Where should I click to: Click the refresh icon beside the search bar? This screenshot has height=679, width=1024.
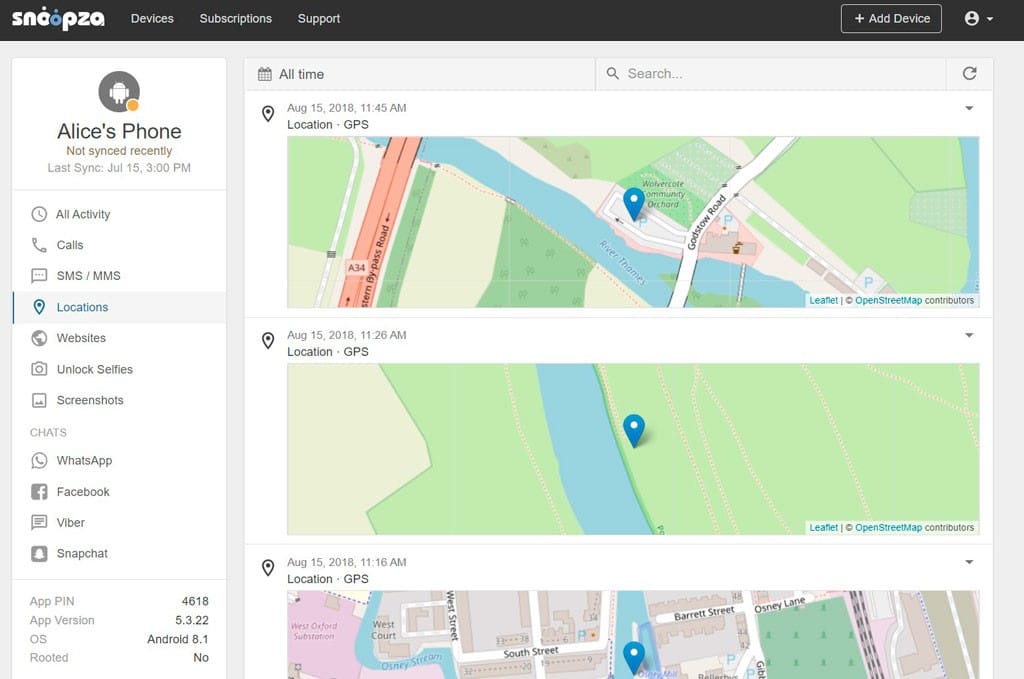(969, 74)
